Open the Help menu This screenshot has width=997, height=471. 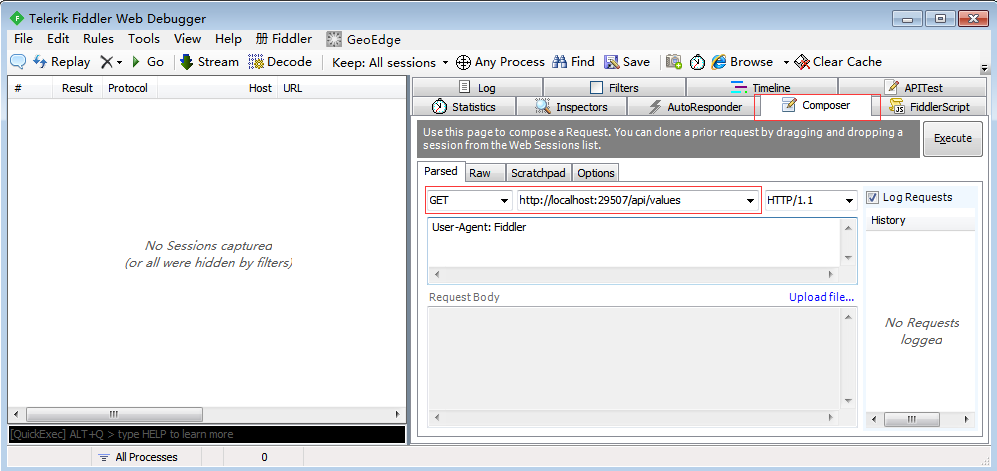[x=228, y=39]
